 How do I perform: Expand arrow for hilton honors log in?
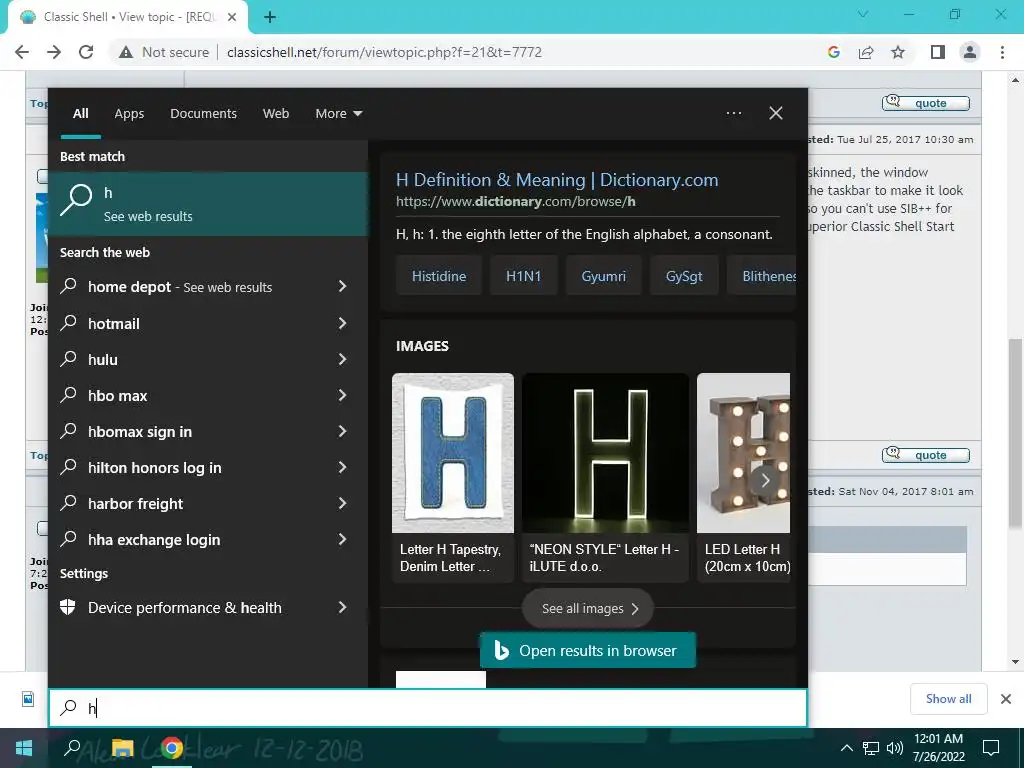[x=342, y=467]
